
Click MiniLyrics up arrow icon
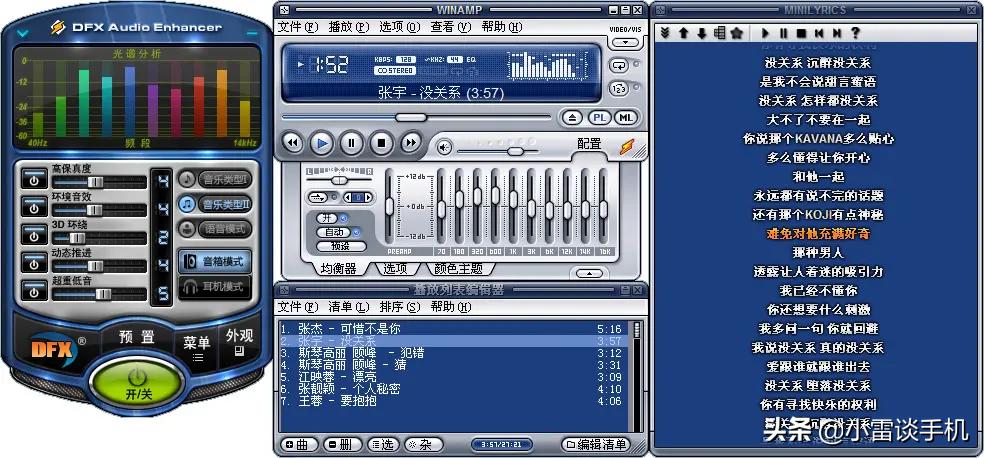(x=683, y=33)
